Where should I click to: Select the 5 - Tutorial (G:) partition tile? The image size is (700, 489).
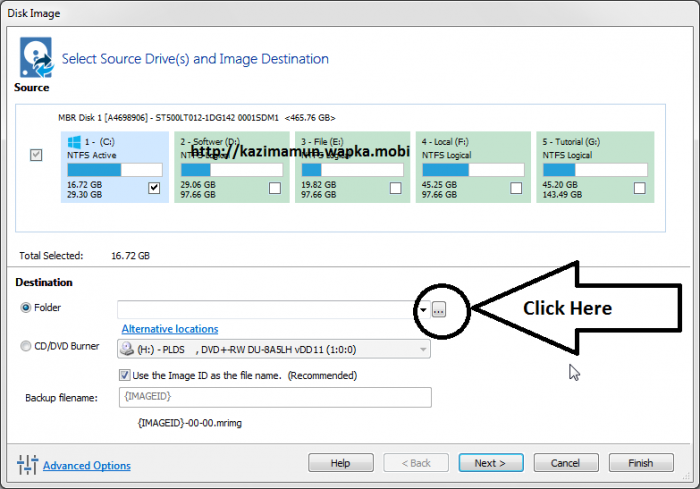point(595,167)
